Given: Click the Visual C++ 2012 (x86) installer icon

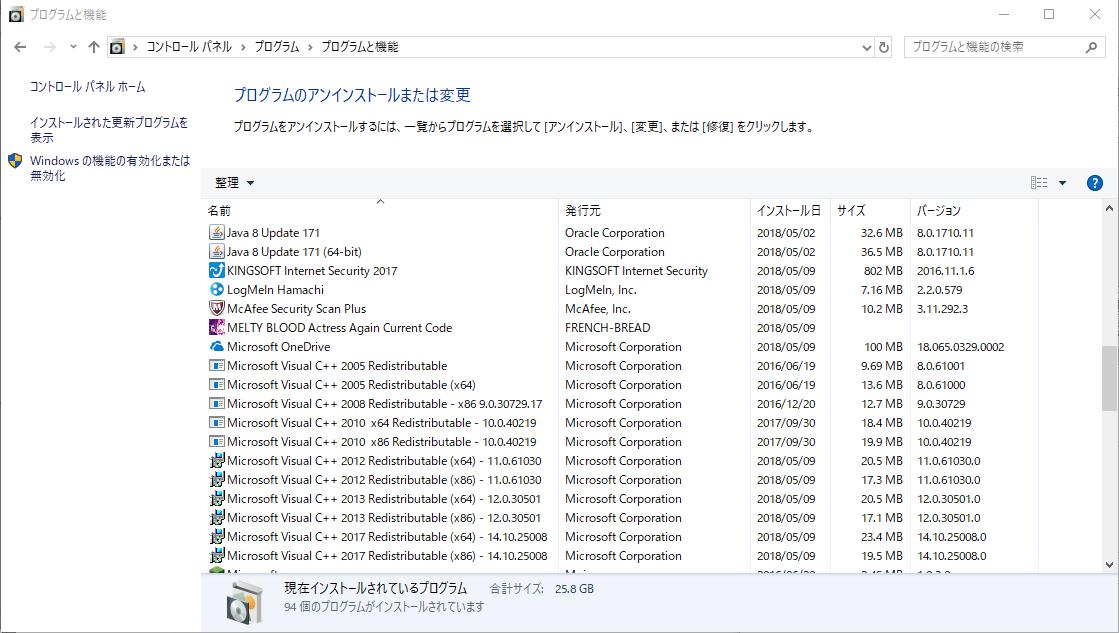Looking at the screenshot, I should [x=216, y=480].
